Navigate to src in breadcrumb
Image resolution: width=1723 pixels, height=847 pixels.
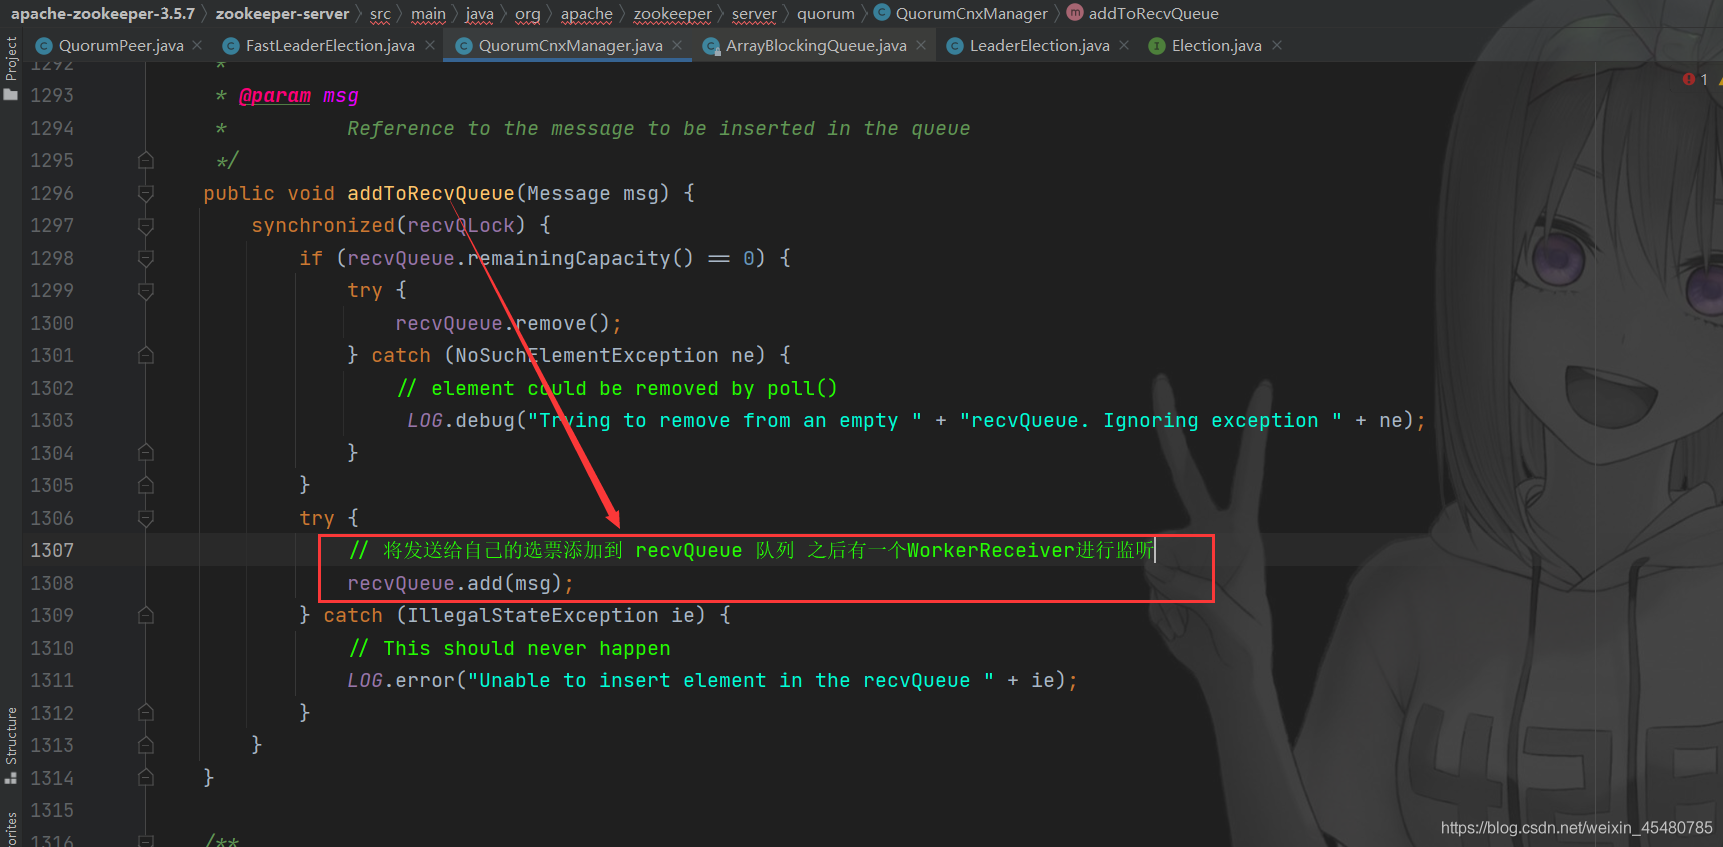[x=380, y=14]
